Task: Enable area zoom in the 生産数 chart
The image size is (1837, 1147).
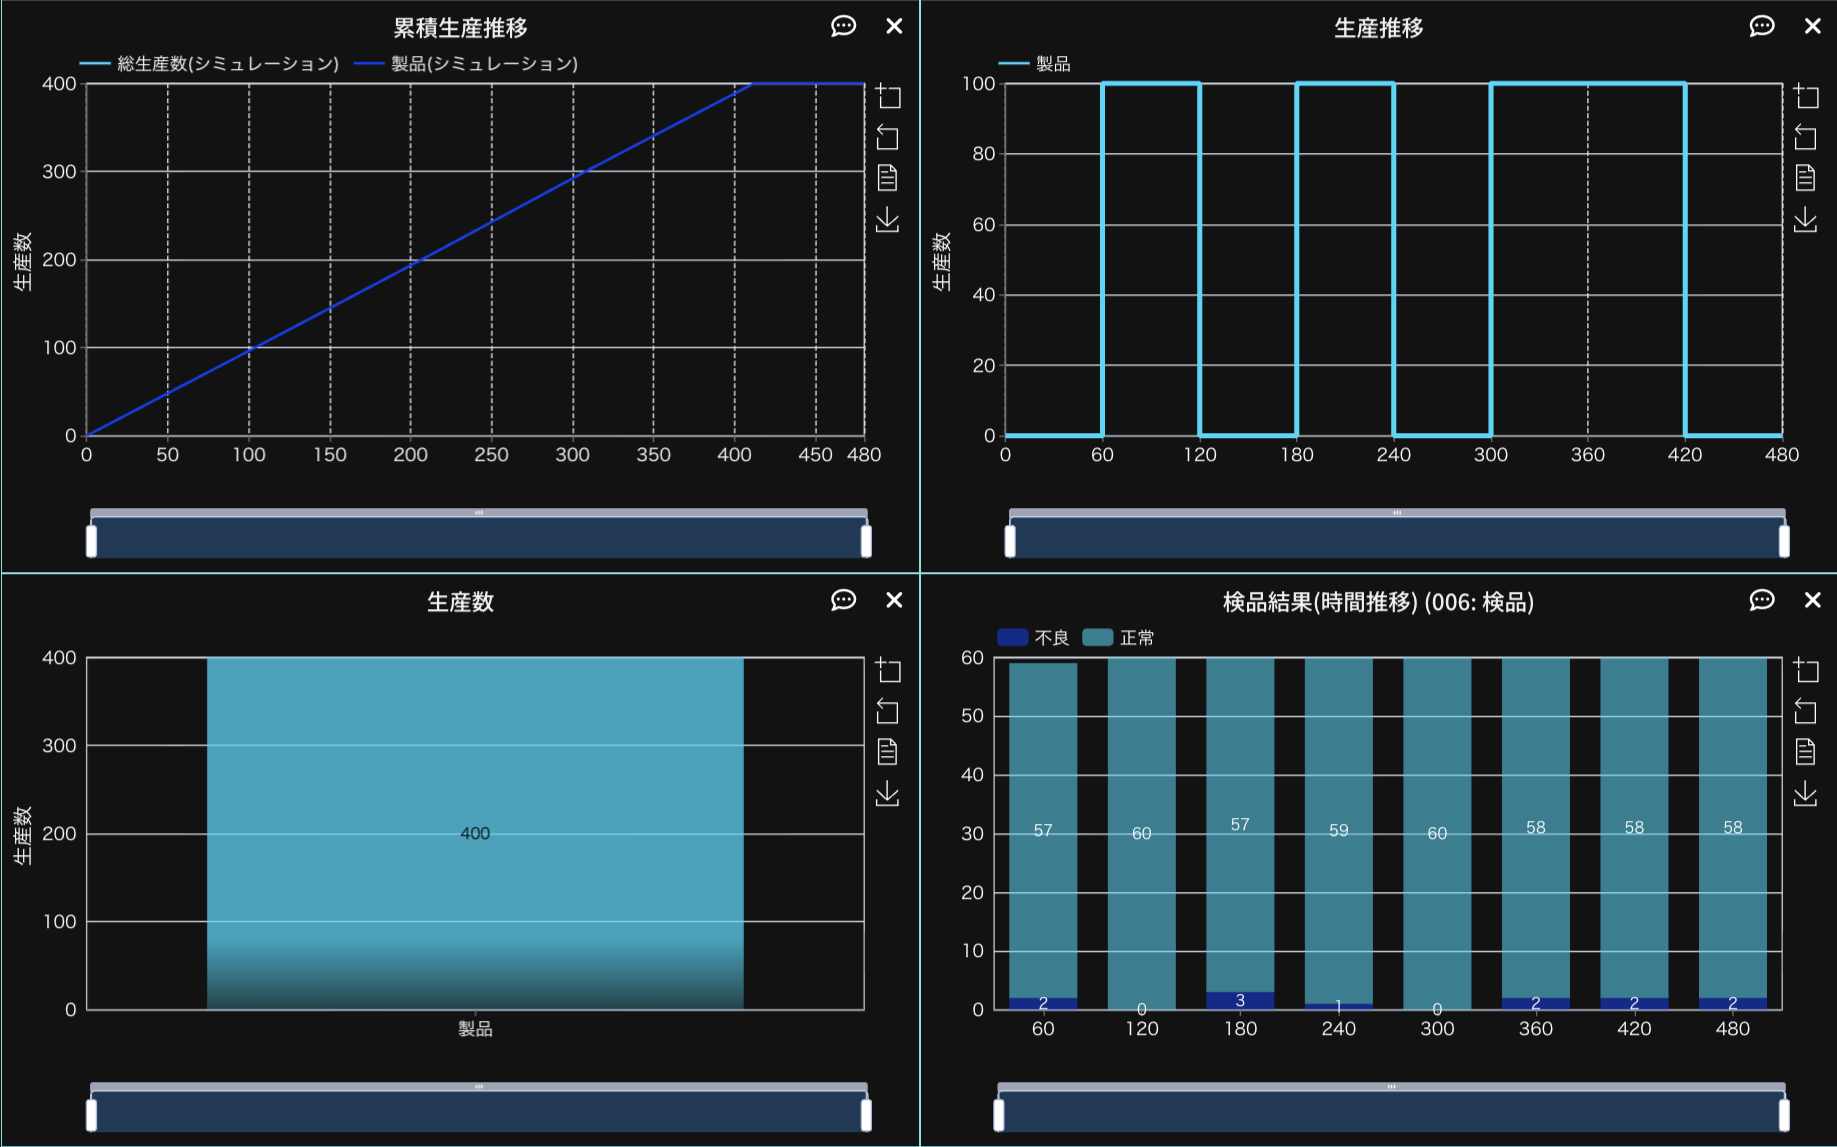Action: coord(888,670)
